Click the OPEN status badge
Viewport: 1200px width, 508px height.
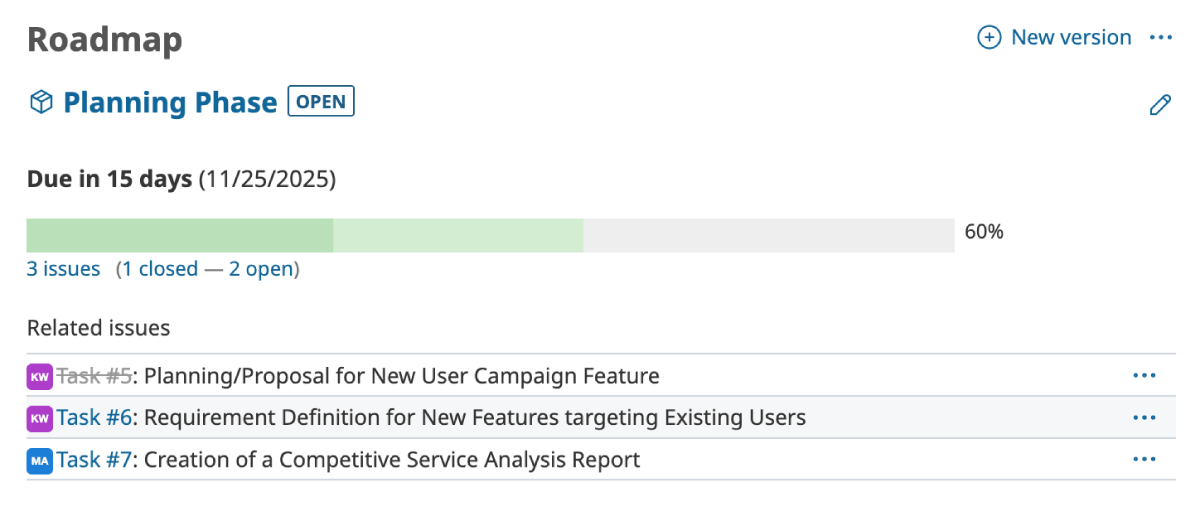pyautogui.click(x=321, y=102)
